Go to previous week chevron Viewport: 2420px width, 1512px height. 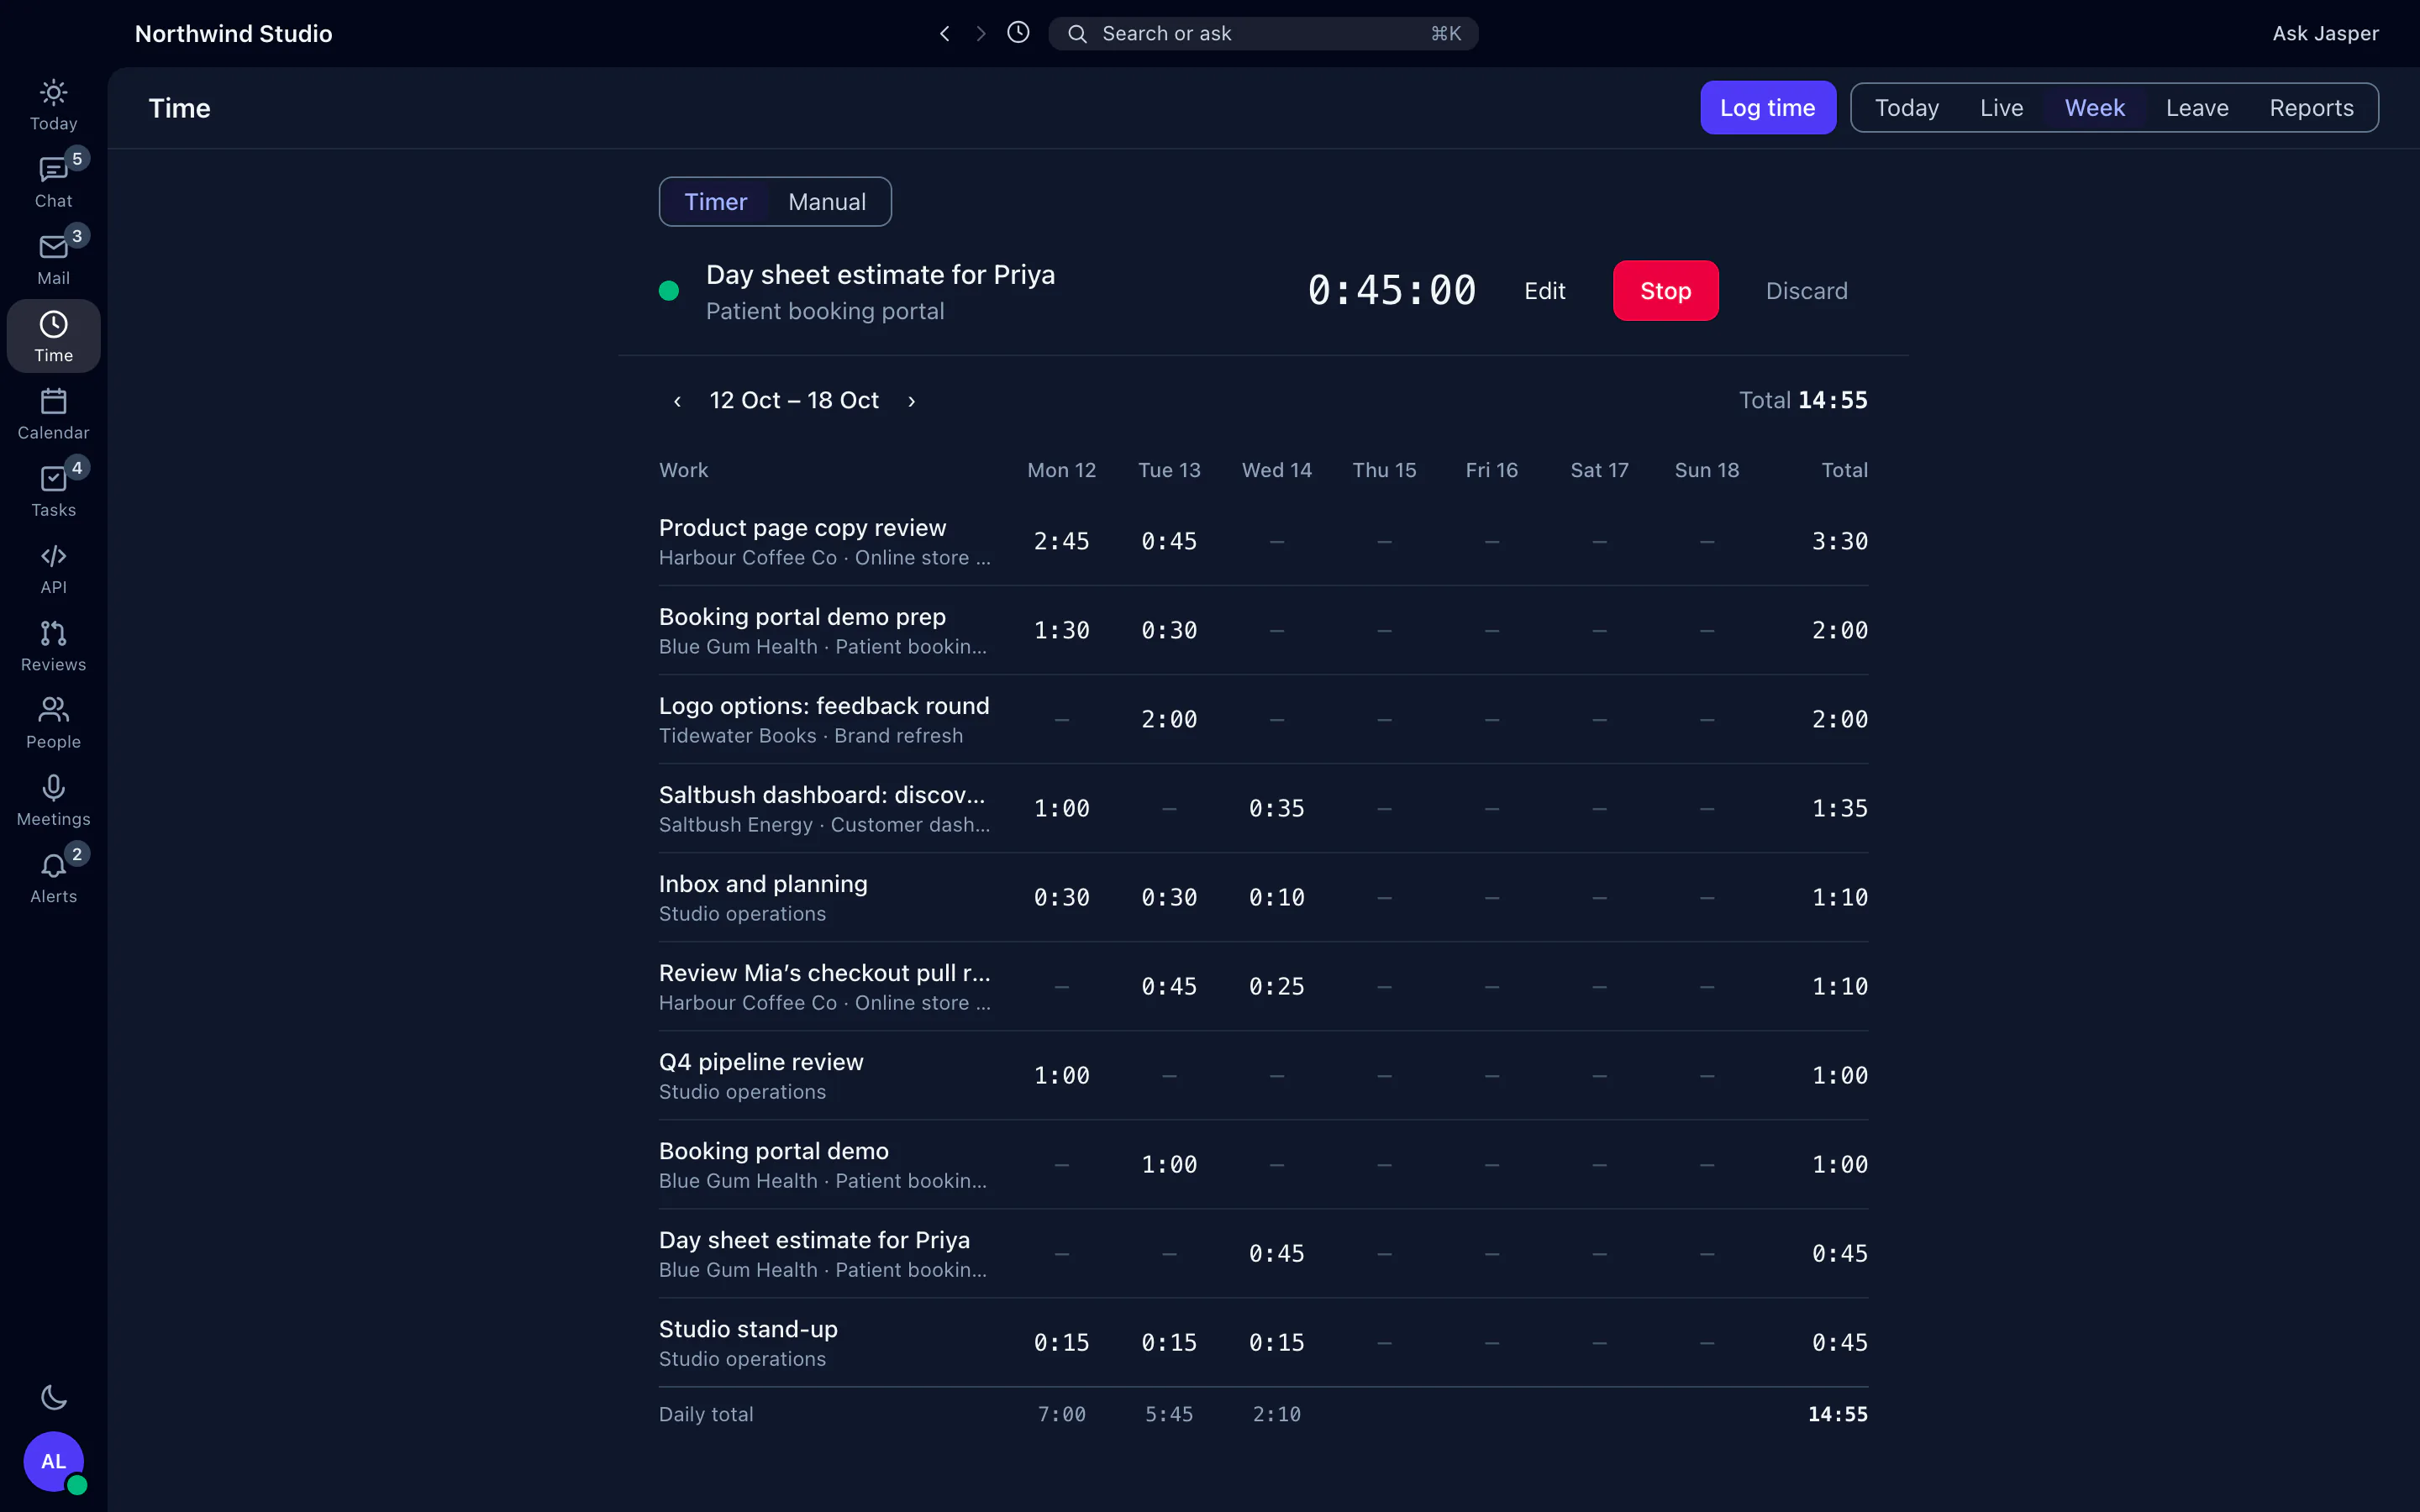point(677,401)
